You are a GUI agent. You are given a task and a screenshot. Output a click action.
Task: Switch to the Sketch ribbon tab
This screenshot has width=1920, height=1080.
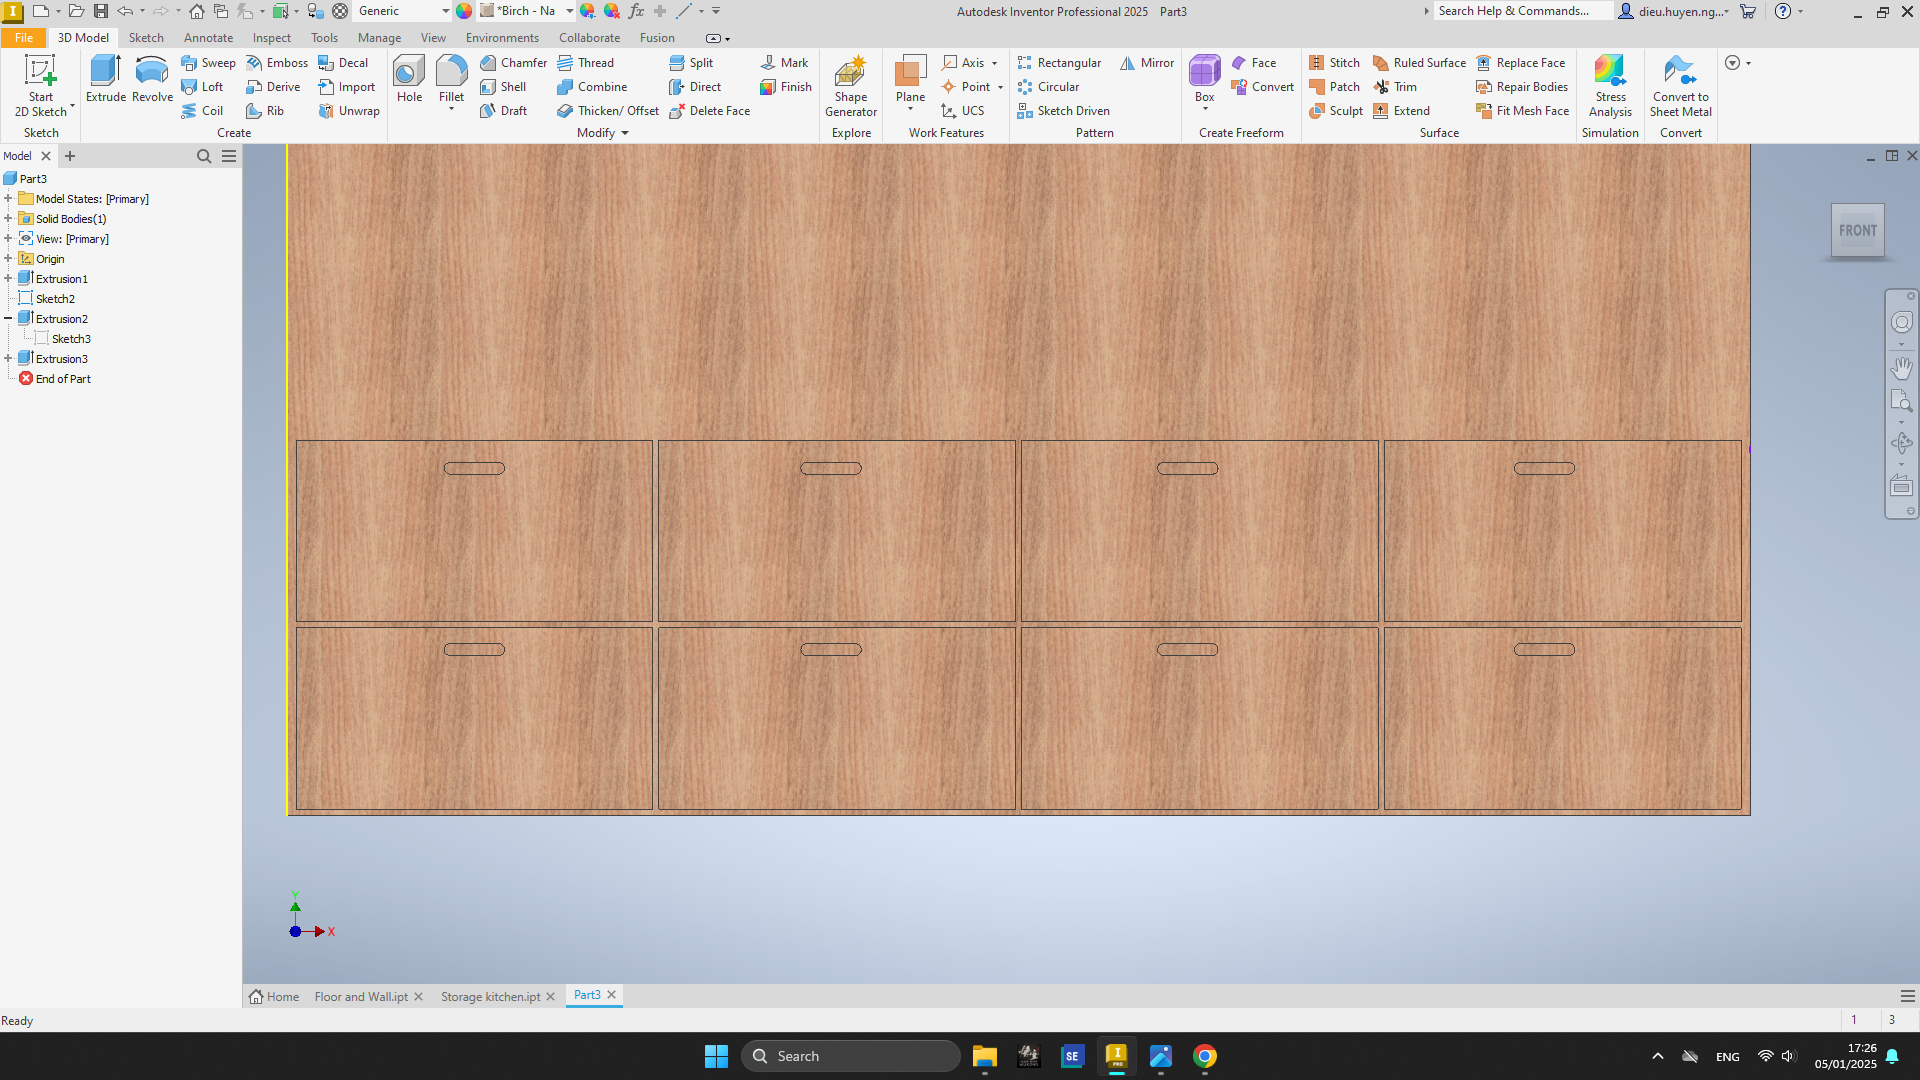tap(146, 38)
